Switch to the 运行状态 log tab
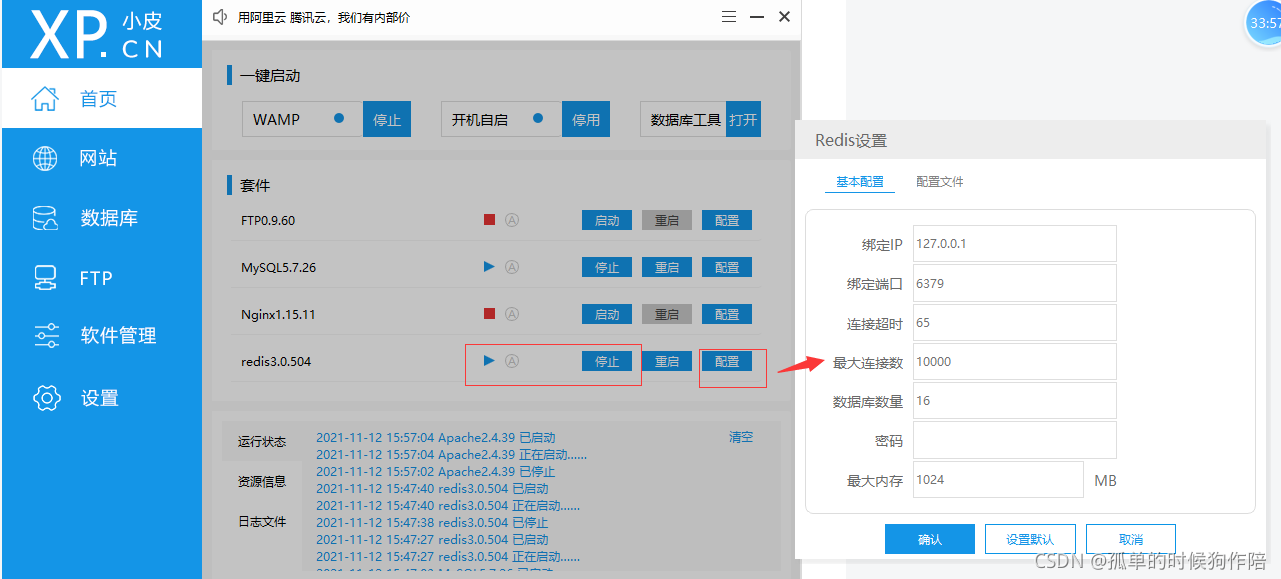Screen dimensions: 1281x579 (262, 441)
